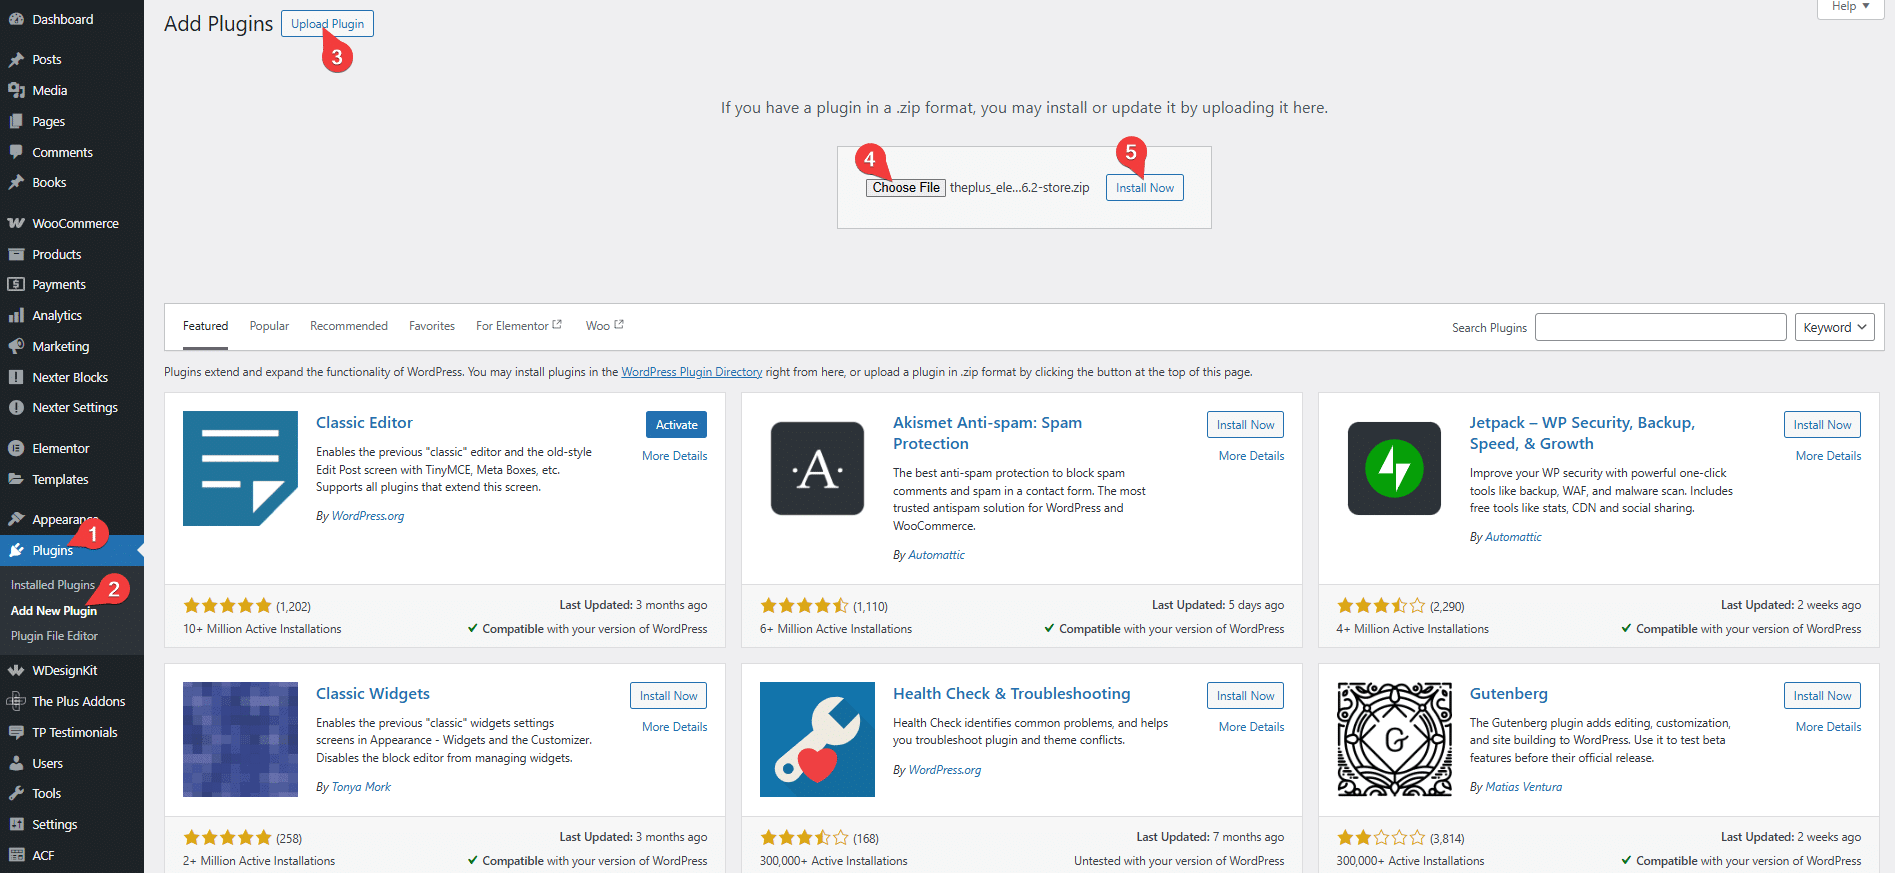Click Install Now in upload box
This screenshot has width=1895, height=873.
pos(1144,188)
